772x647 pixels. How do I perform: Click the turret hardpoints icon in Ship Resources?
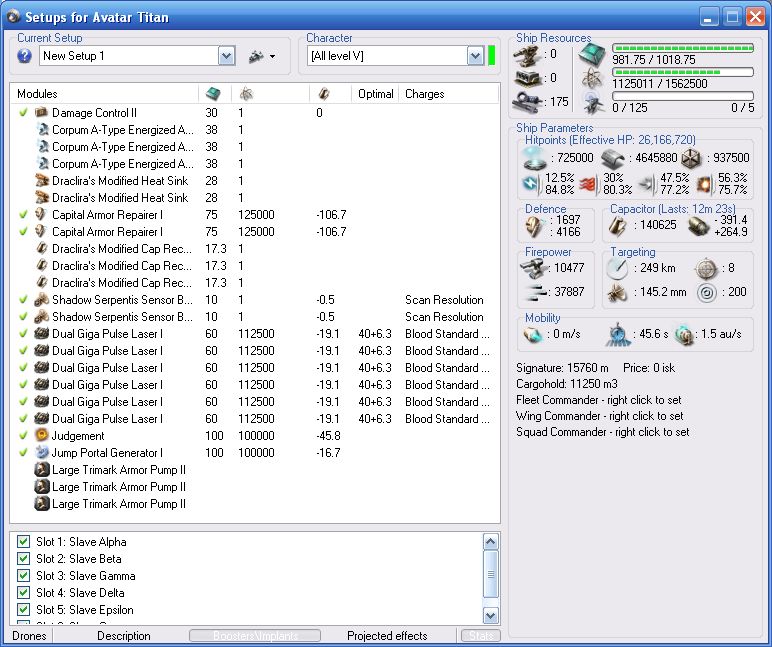(528, 52)
